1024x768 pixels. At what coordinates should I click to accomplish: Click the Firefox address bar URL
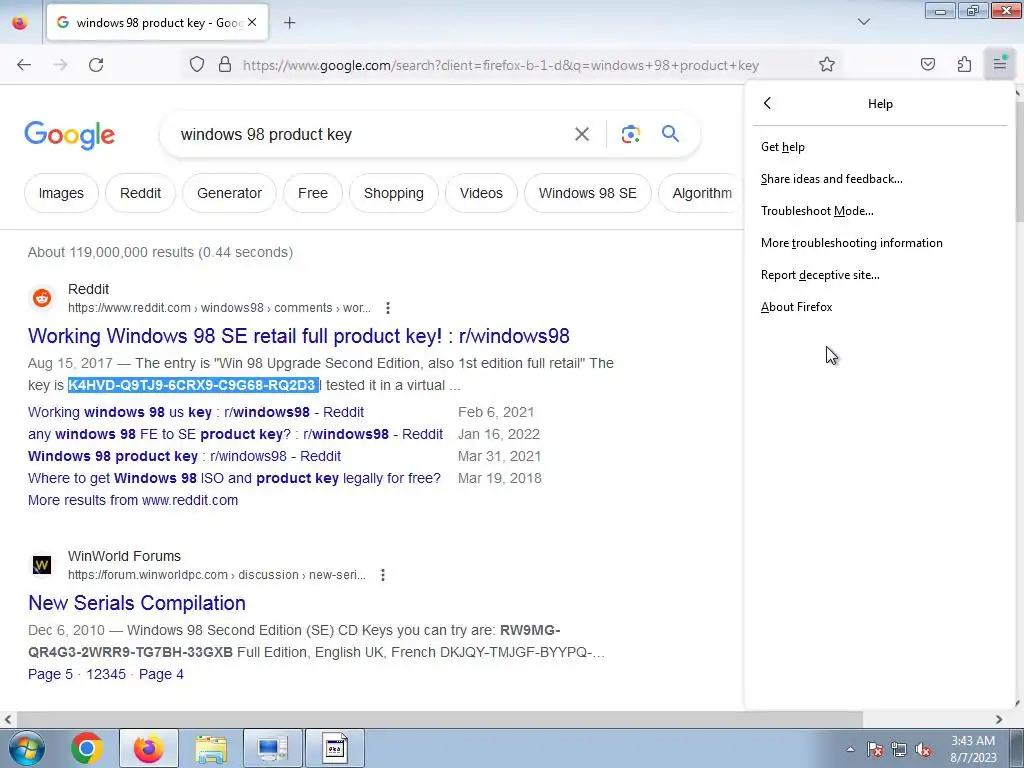coord(500,65)
